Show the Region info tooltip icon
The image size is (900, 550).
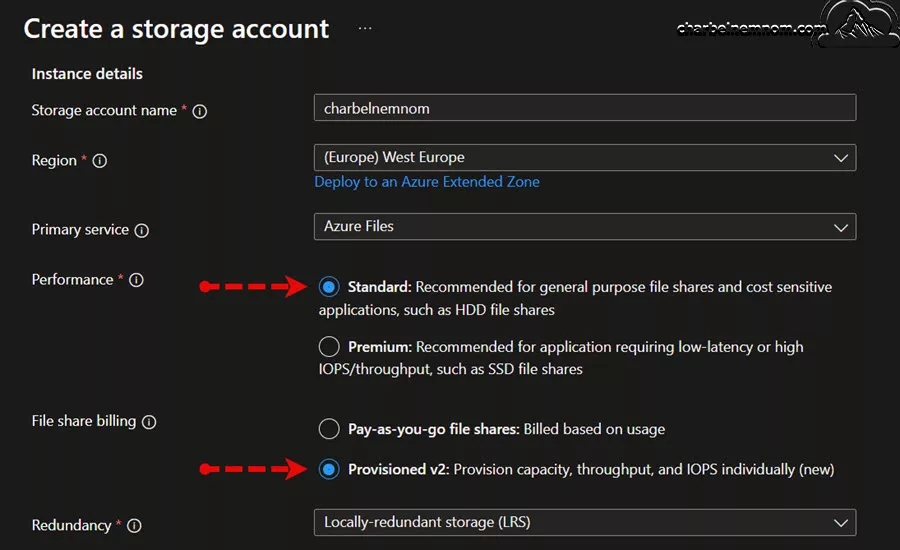tap(100, 161)
